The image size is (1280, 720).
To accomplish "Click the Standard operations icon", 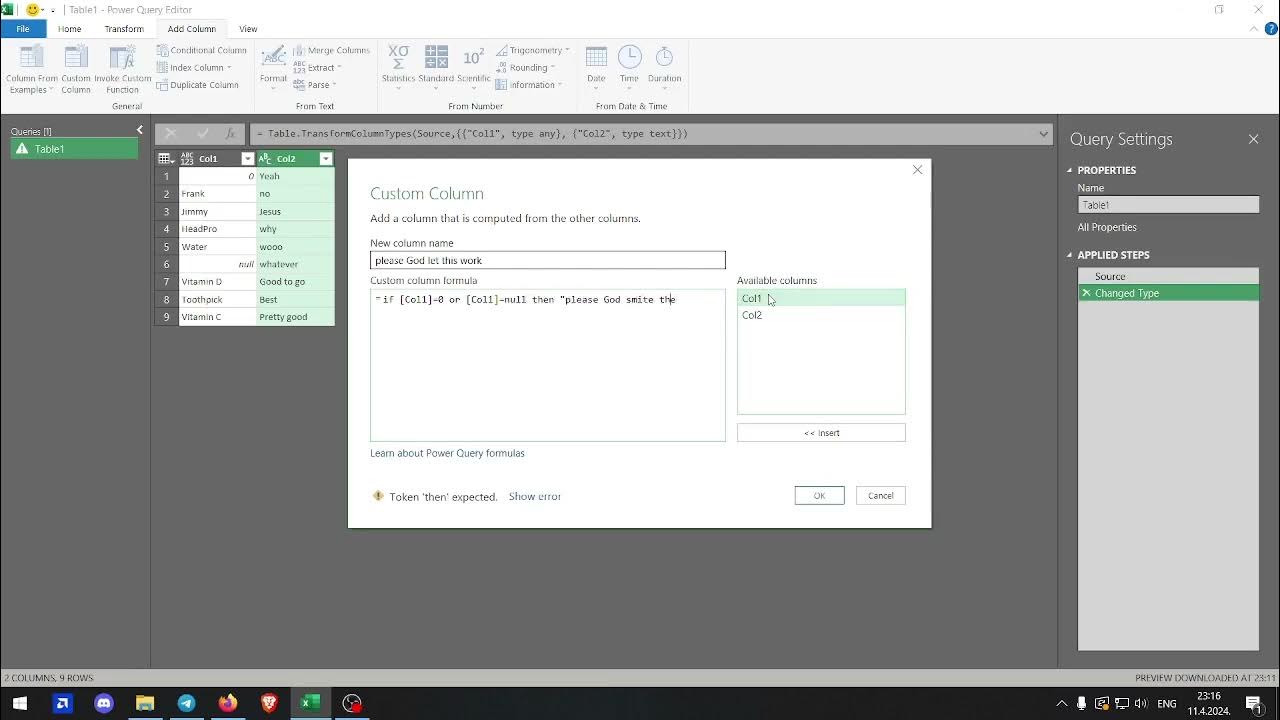I will [436, 58].
